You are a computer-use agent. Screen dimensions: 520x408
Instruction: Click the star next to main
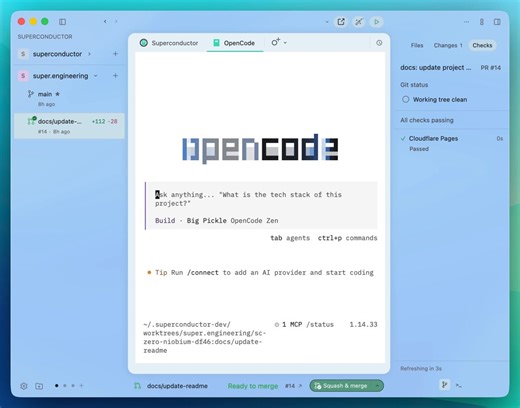(57, 94)
